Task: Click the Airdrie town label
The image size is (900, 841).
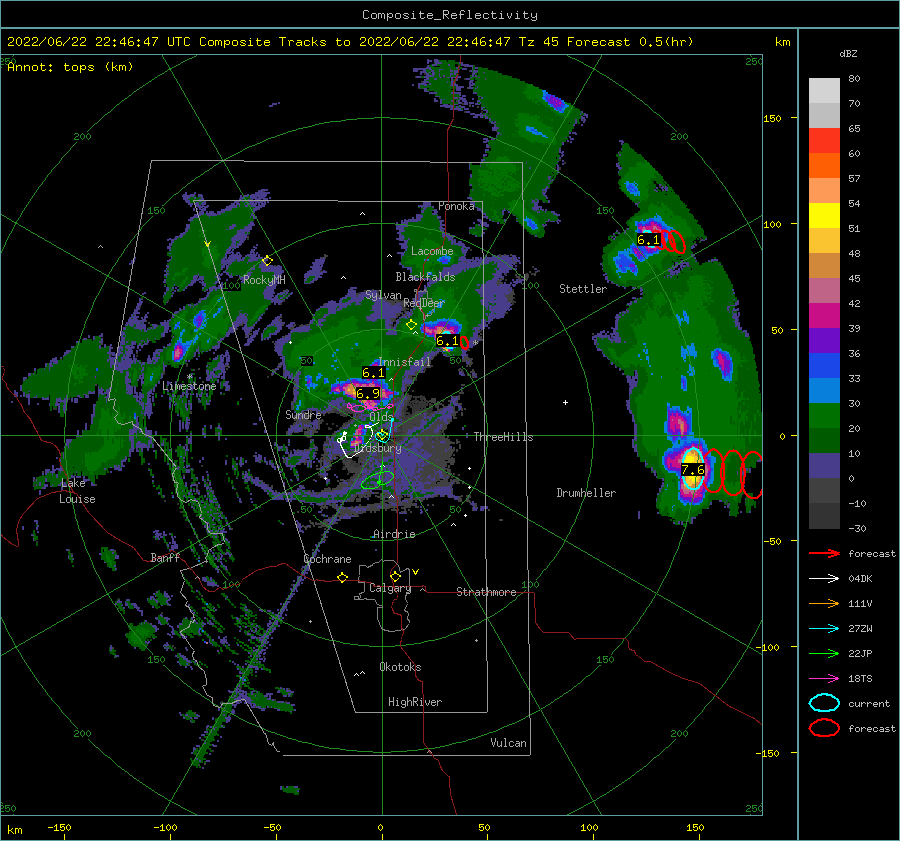Action: click(x=394, y=534)
